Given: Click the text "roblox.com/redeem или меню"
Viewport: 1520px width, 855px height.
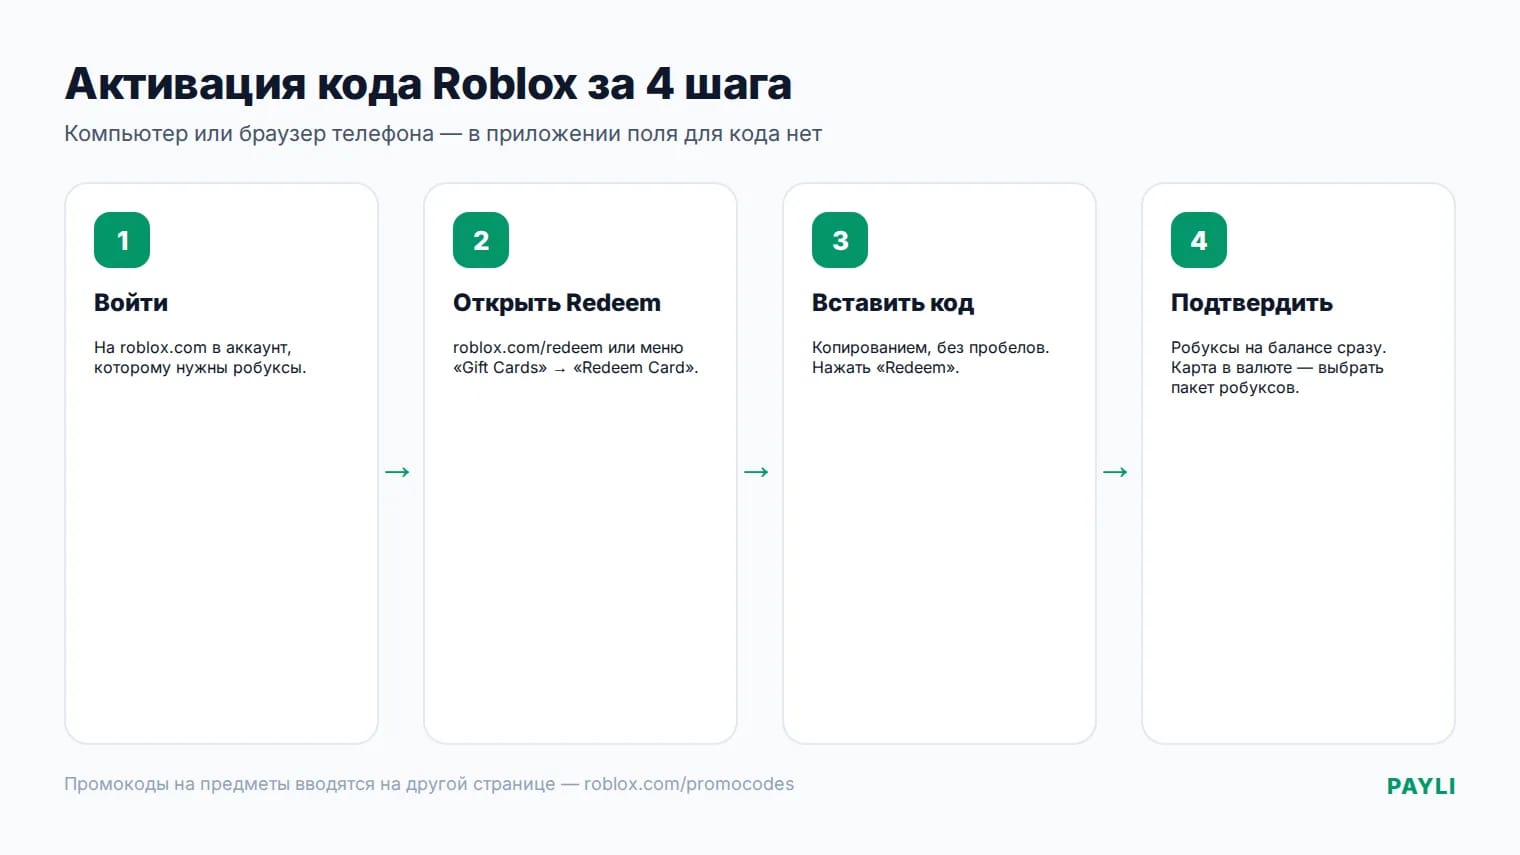Looking at the screenshot, I should pyautogui.click(x=568, y=348).
